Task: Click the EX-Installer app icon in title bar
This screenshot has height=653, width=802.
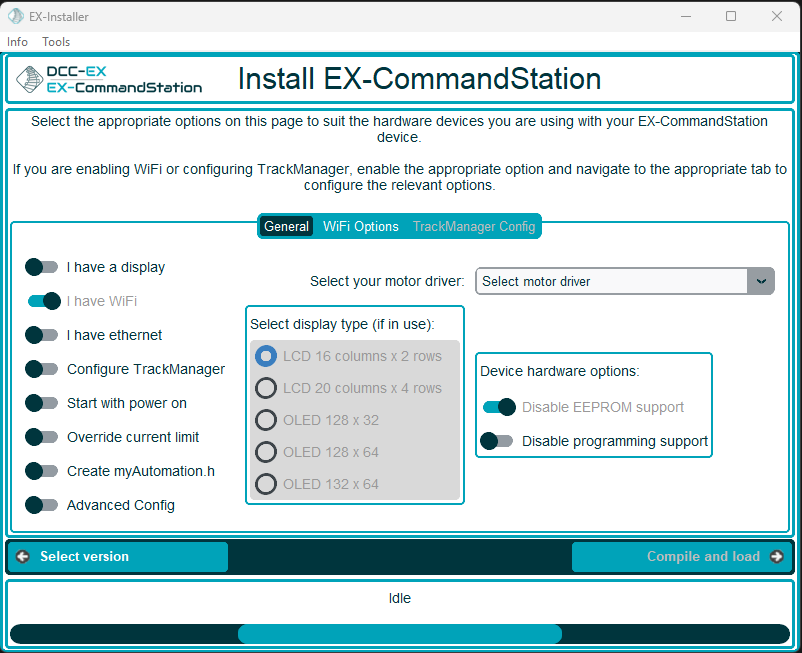Action: (x=15, y=16)
